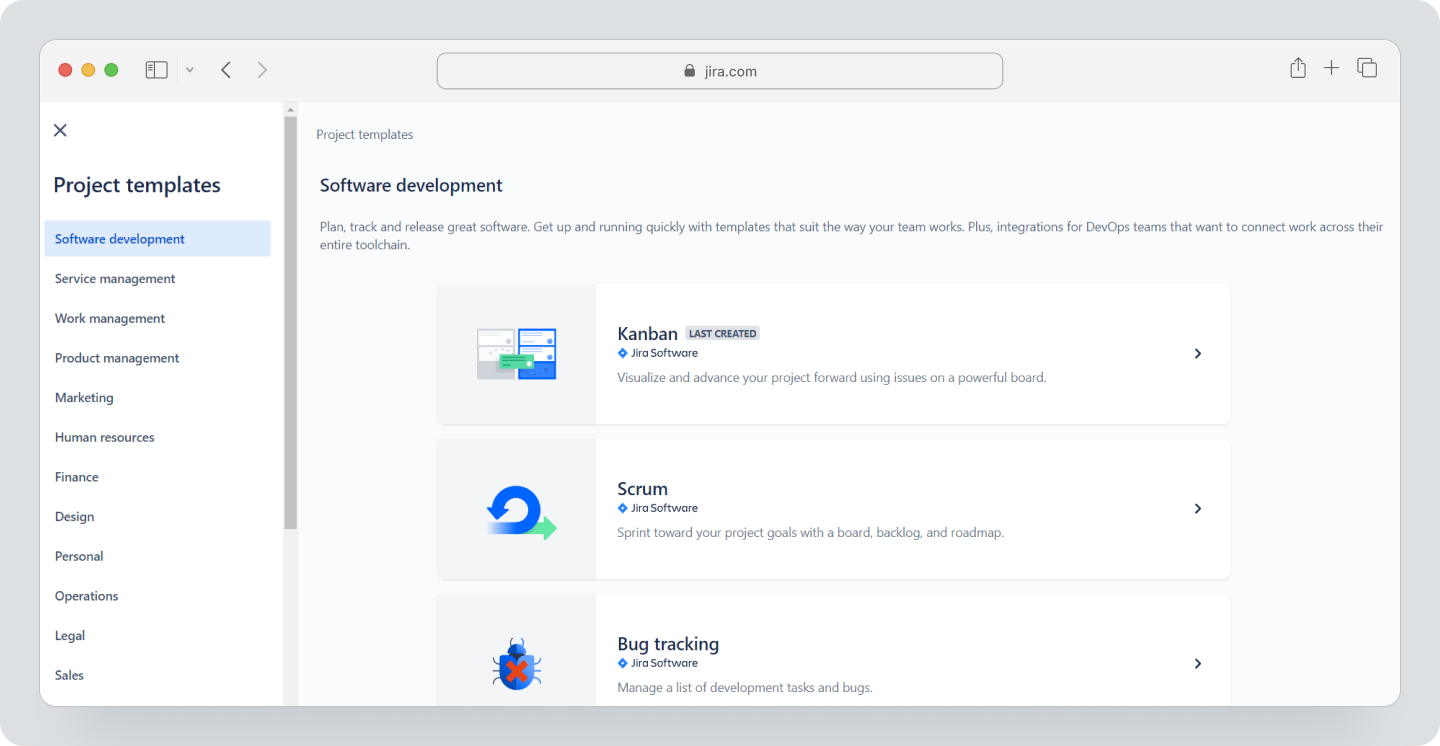The height and width of the screenshot is (746, 1440).
Task: Select the Marketing templates category
Action: pyautogui.click(x=84, y=397)
